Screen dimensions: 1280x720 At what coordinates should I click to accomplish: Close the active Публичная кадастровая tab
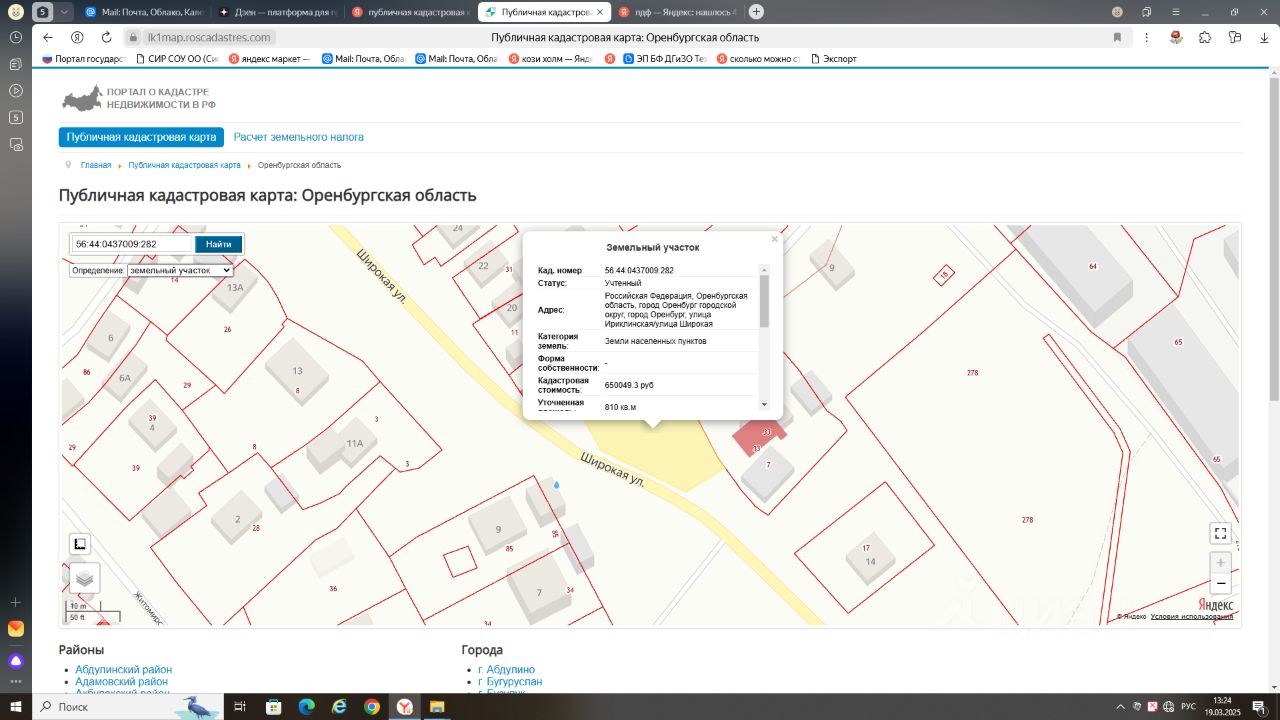(x=598, y=12)
